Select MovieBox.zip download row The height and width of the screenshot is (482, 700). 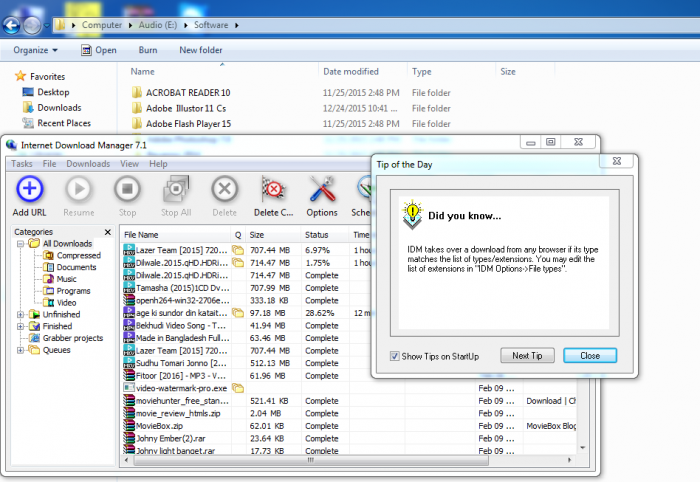coord(349,426)
